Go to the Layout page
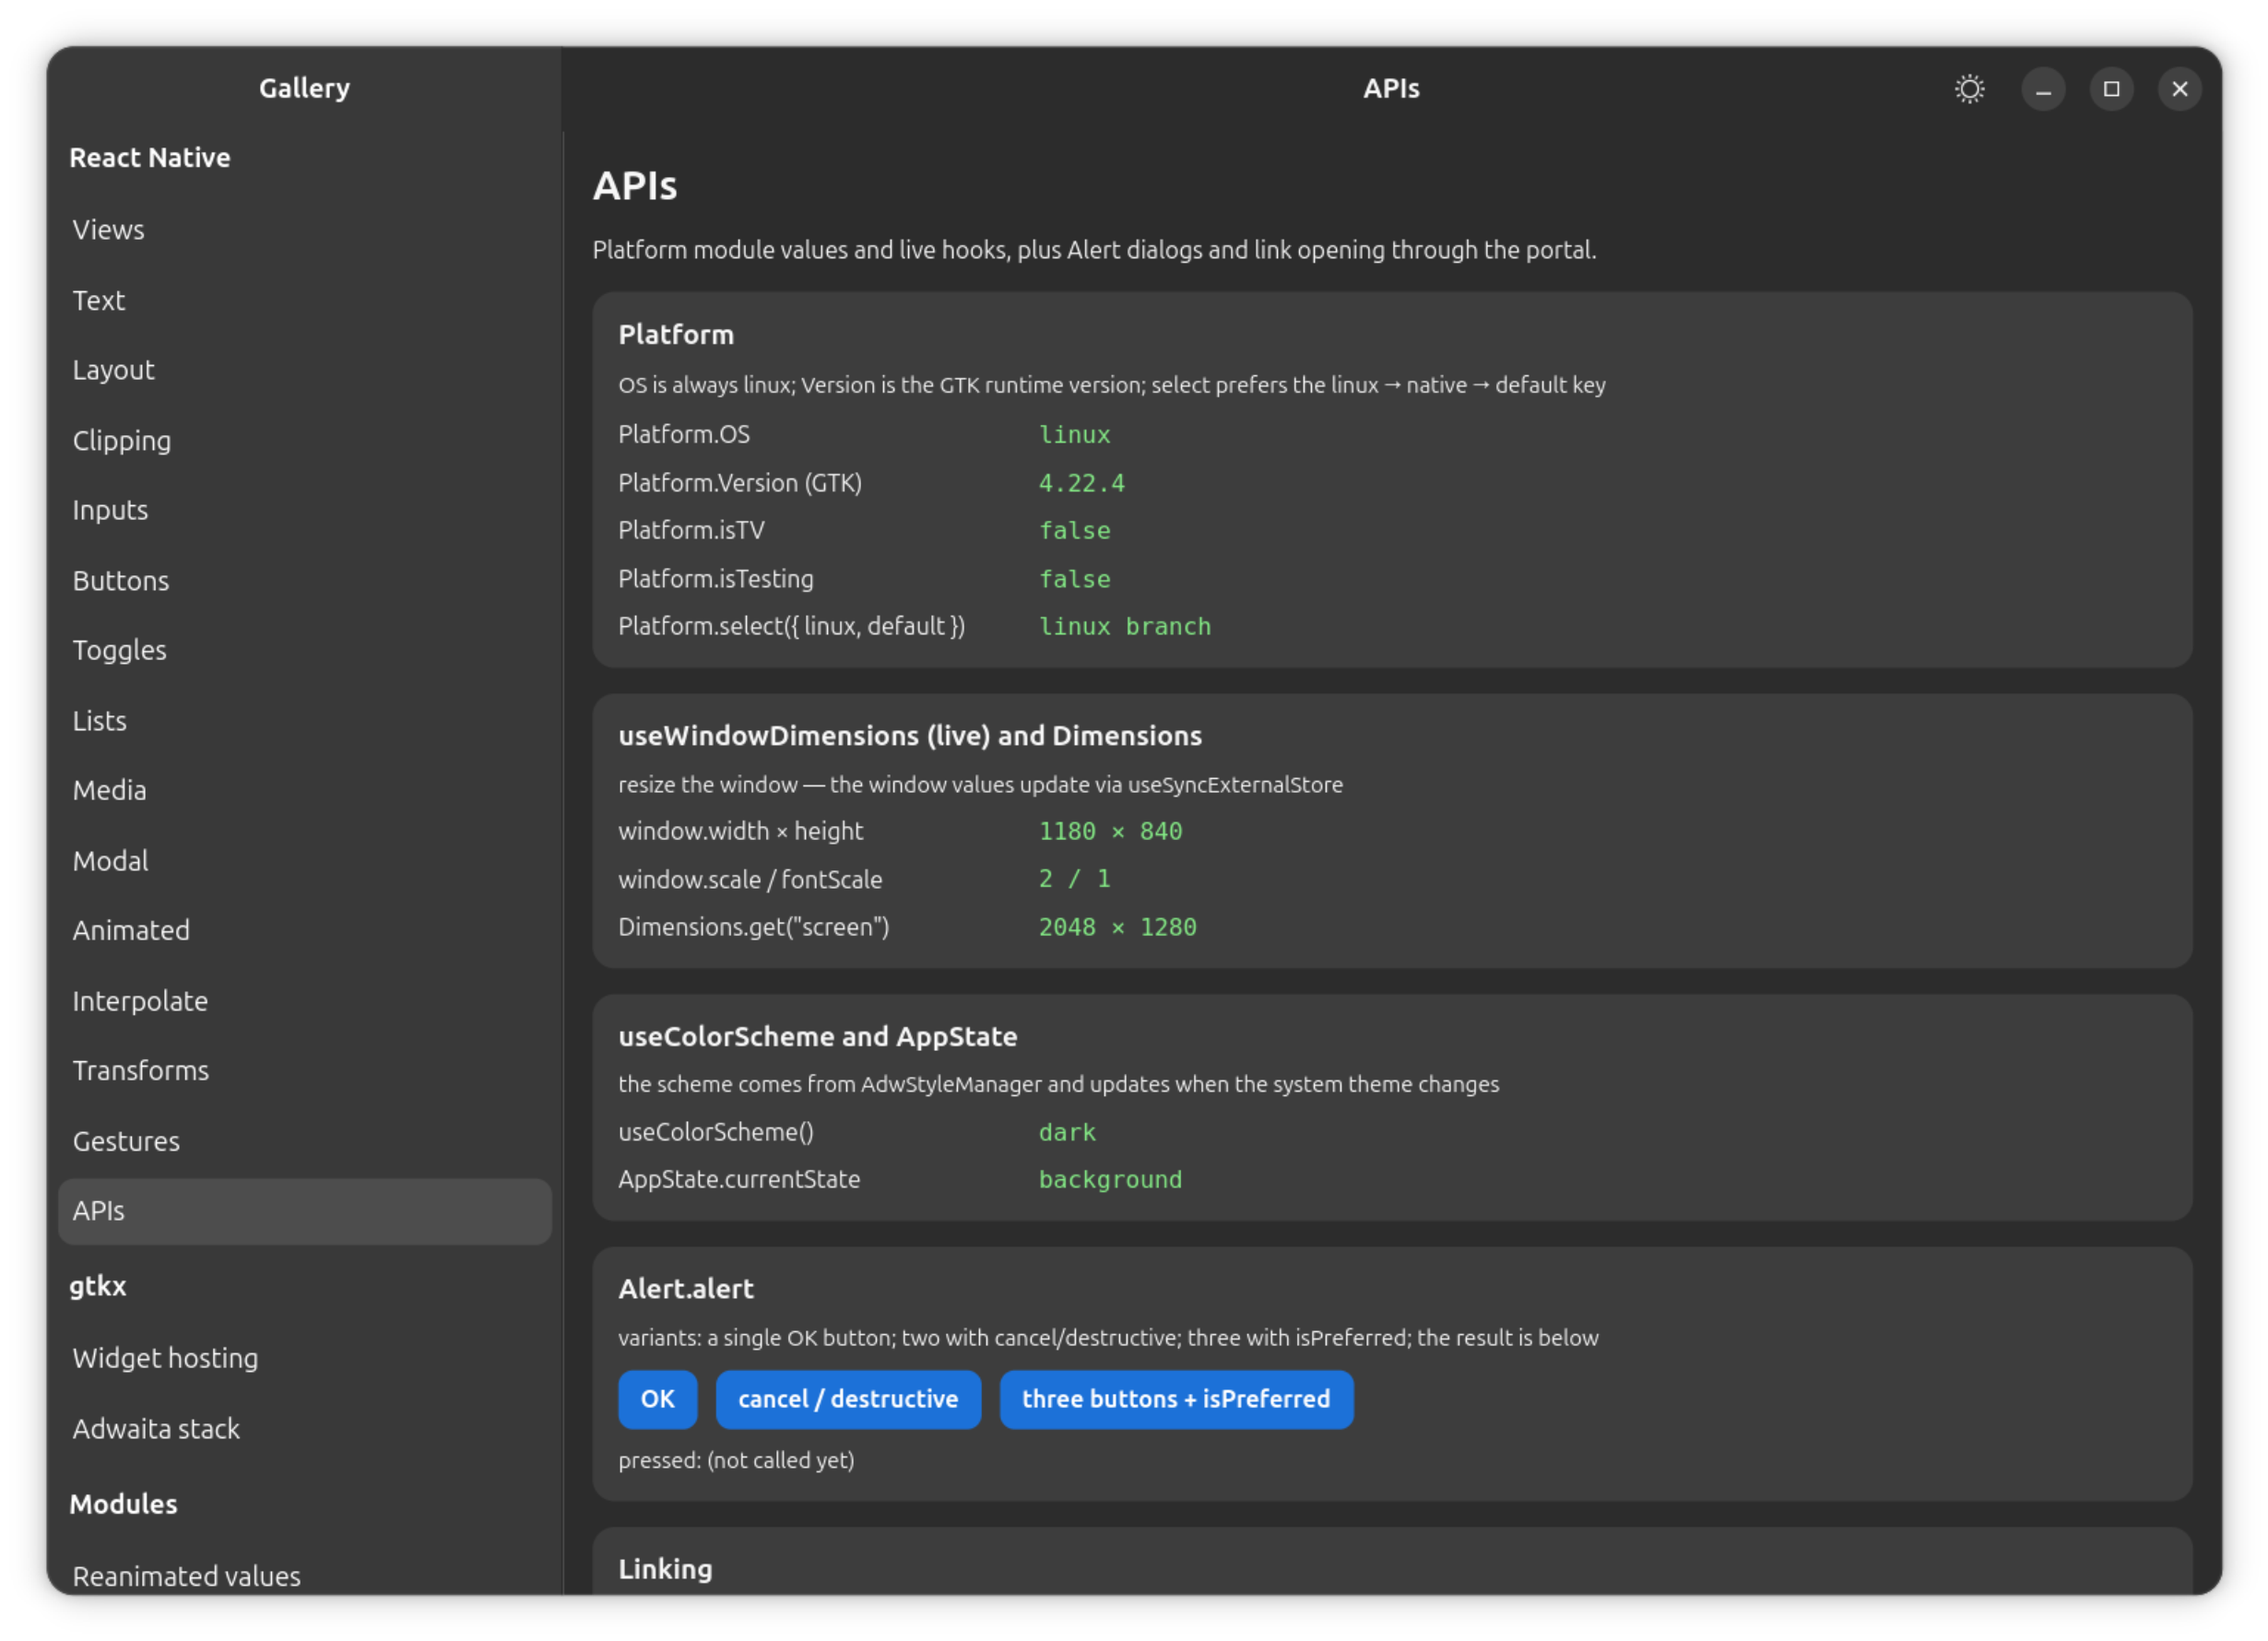This screenshot has width=2268, height=1641. 305,370
